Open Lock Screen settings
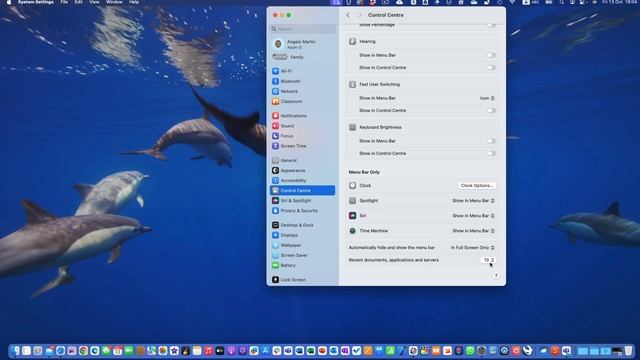640x360 pixels. tap(302, 280)
